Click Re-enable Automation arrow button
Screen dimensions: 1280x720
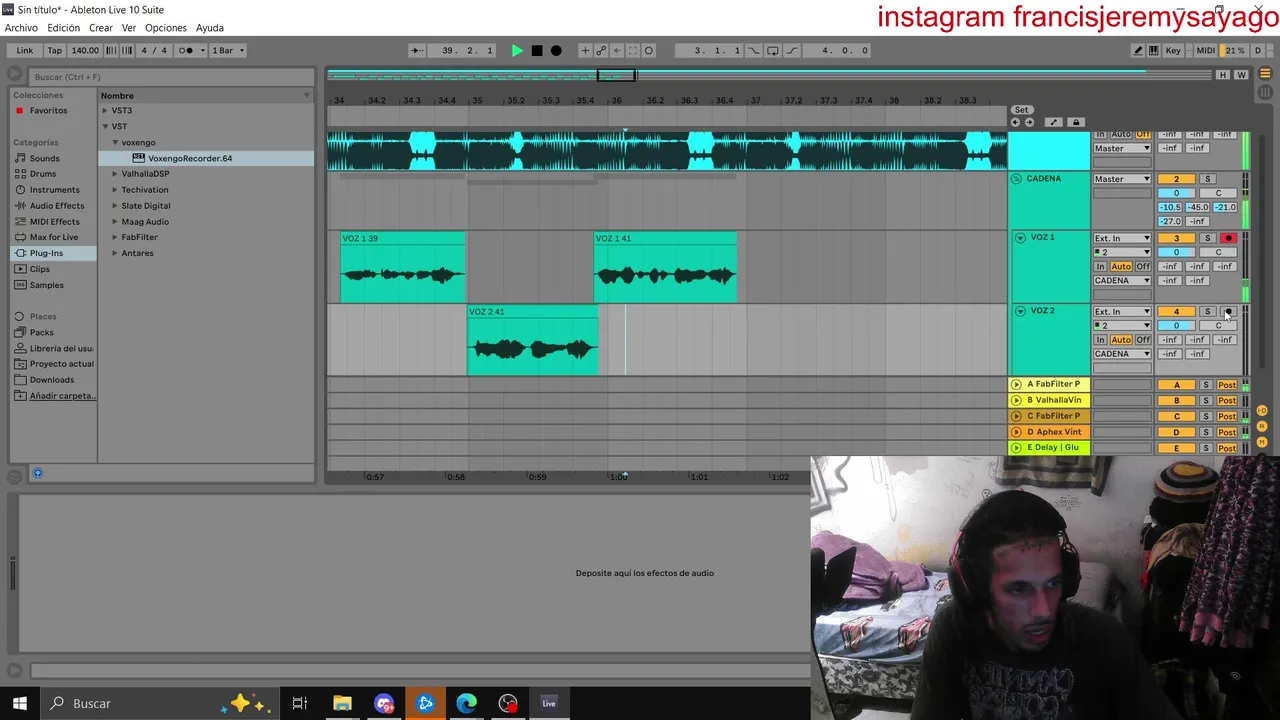616,50
